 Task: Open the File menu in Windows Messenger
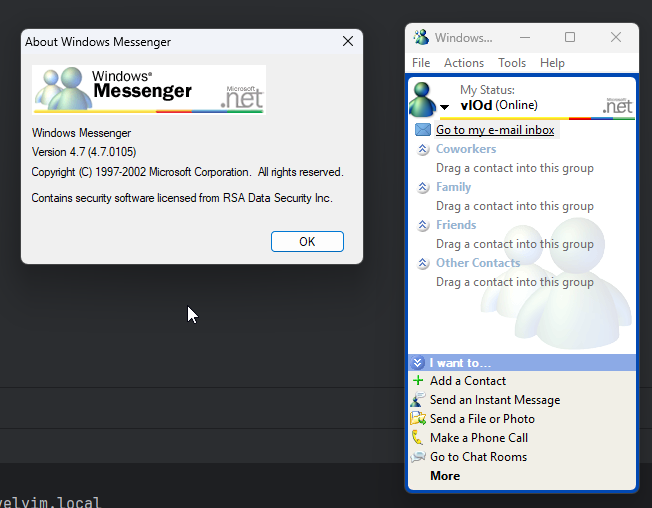pos(421,63)
